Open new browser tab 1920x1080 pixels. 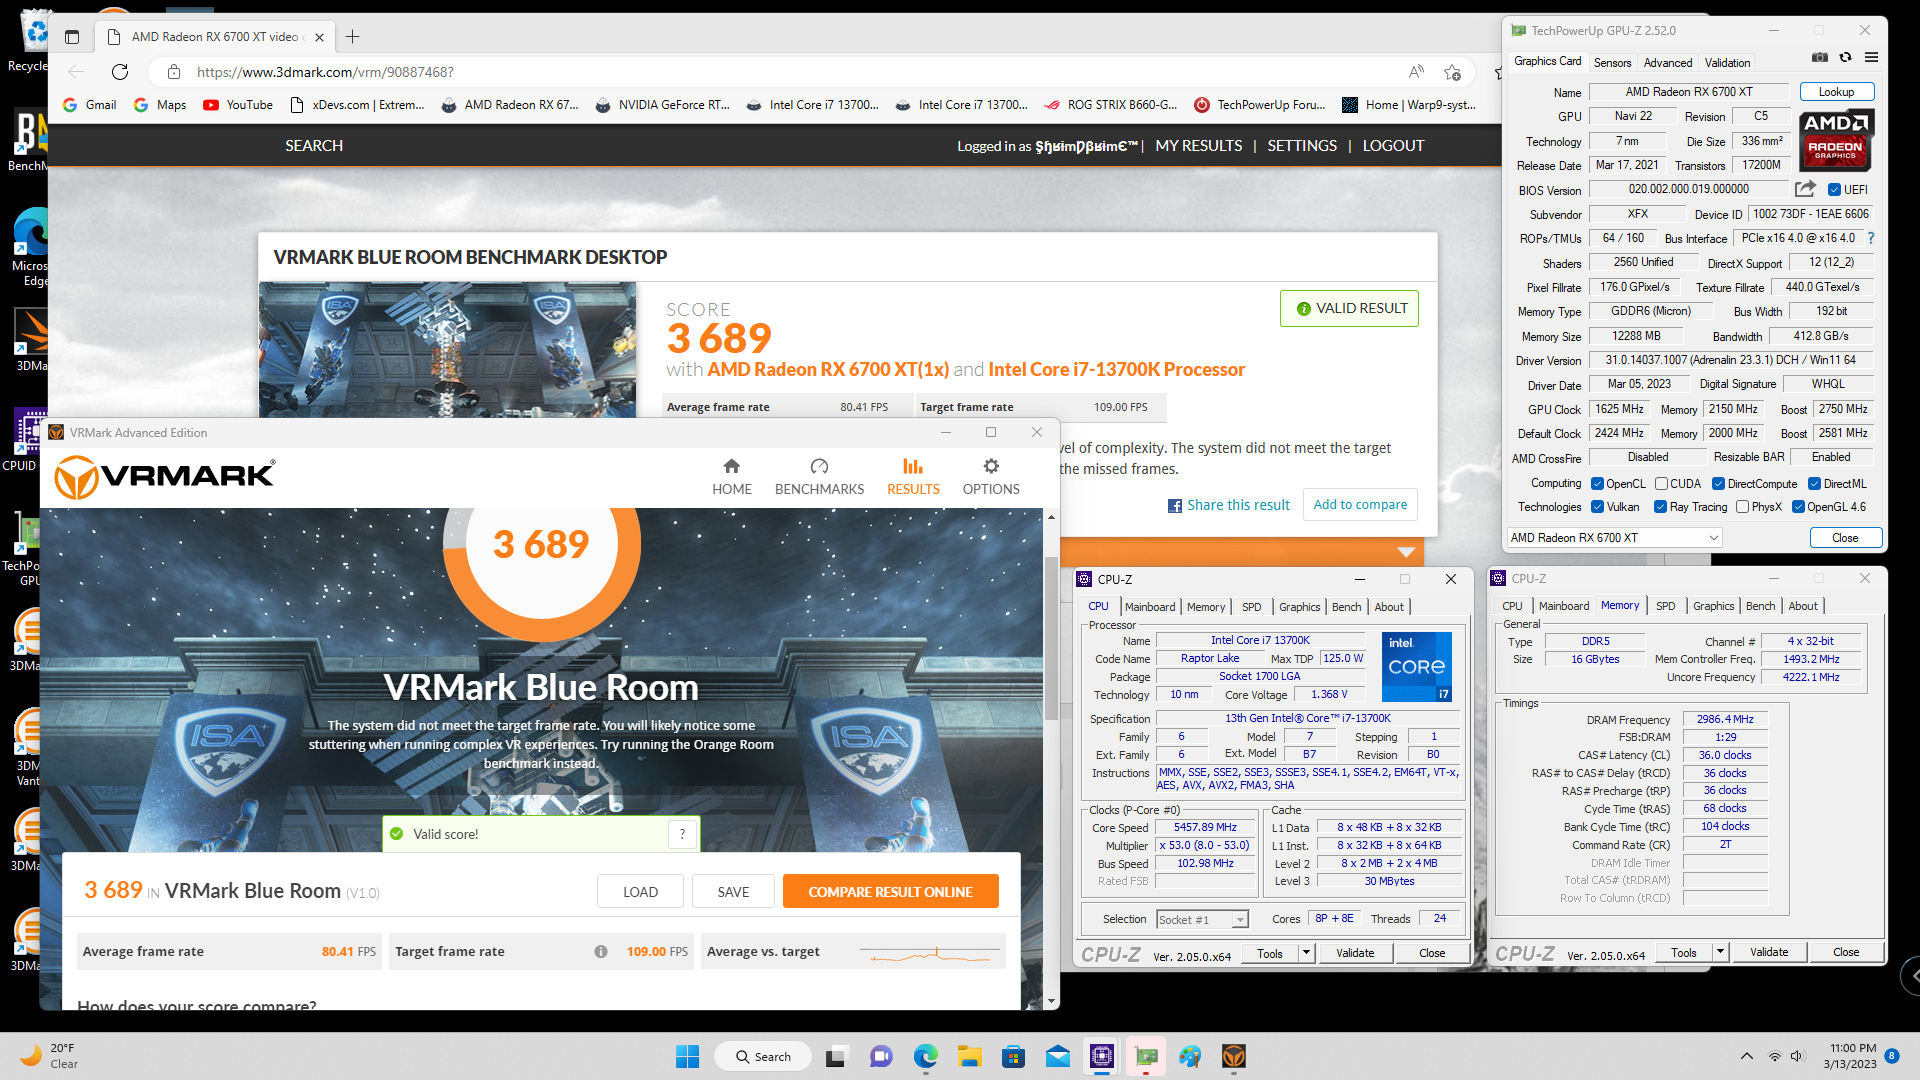pos(352,37)
